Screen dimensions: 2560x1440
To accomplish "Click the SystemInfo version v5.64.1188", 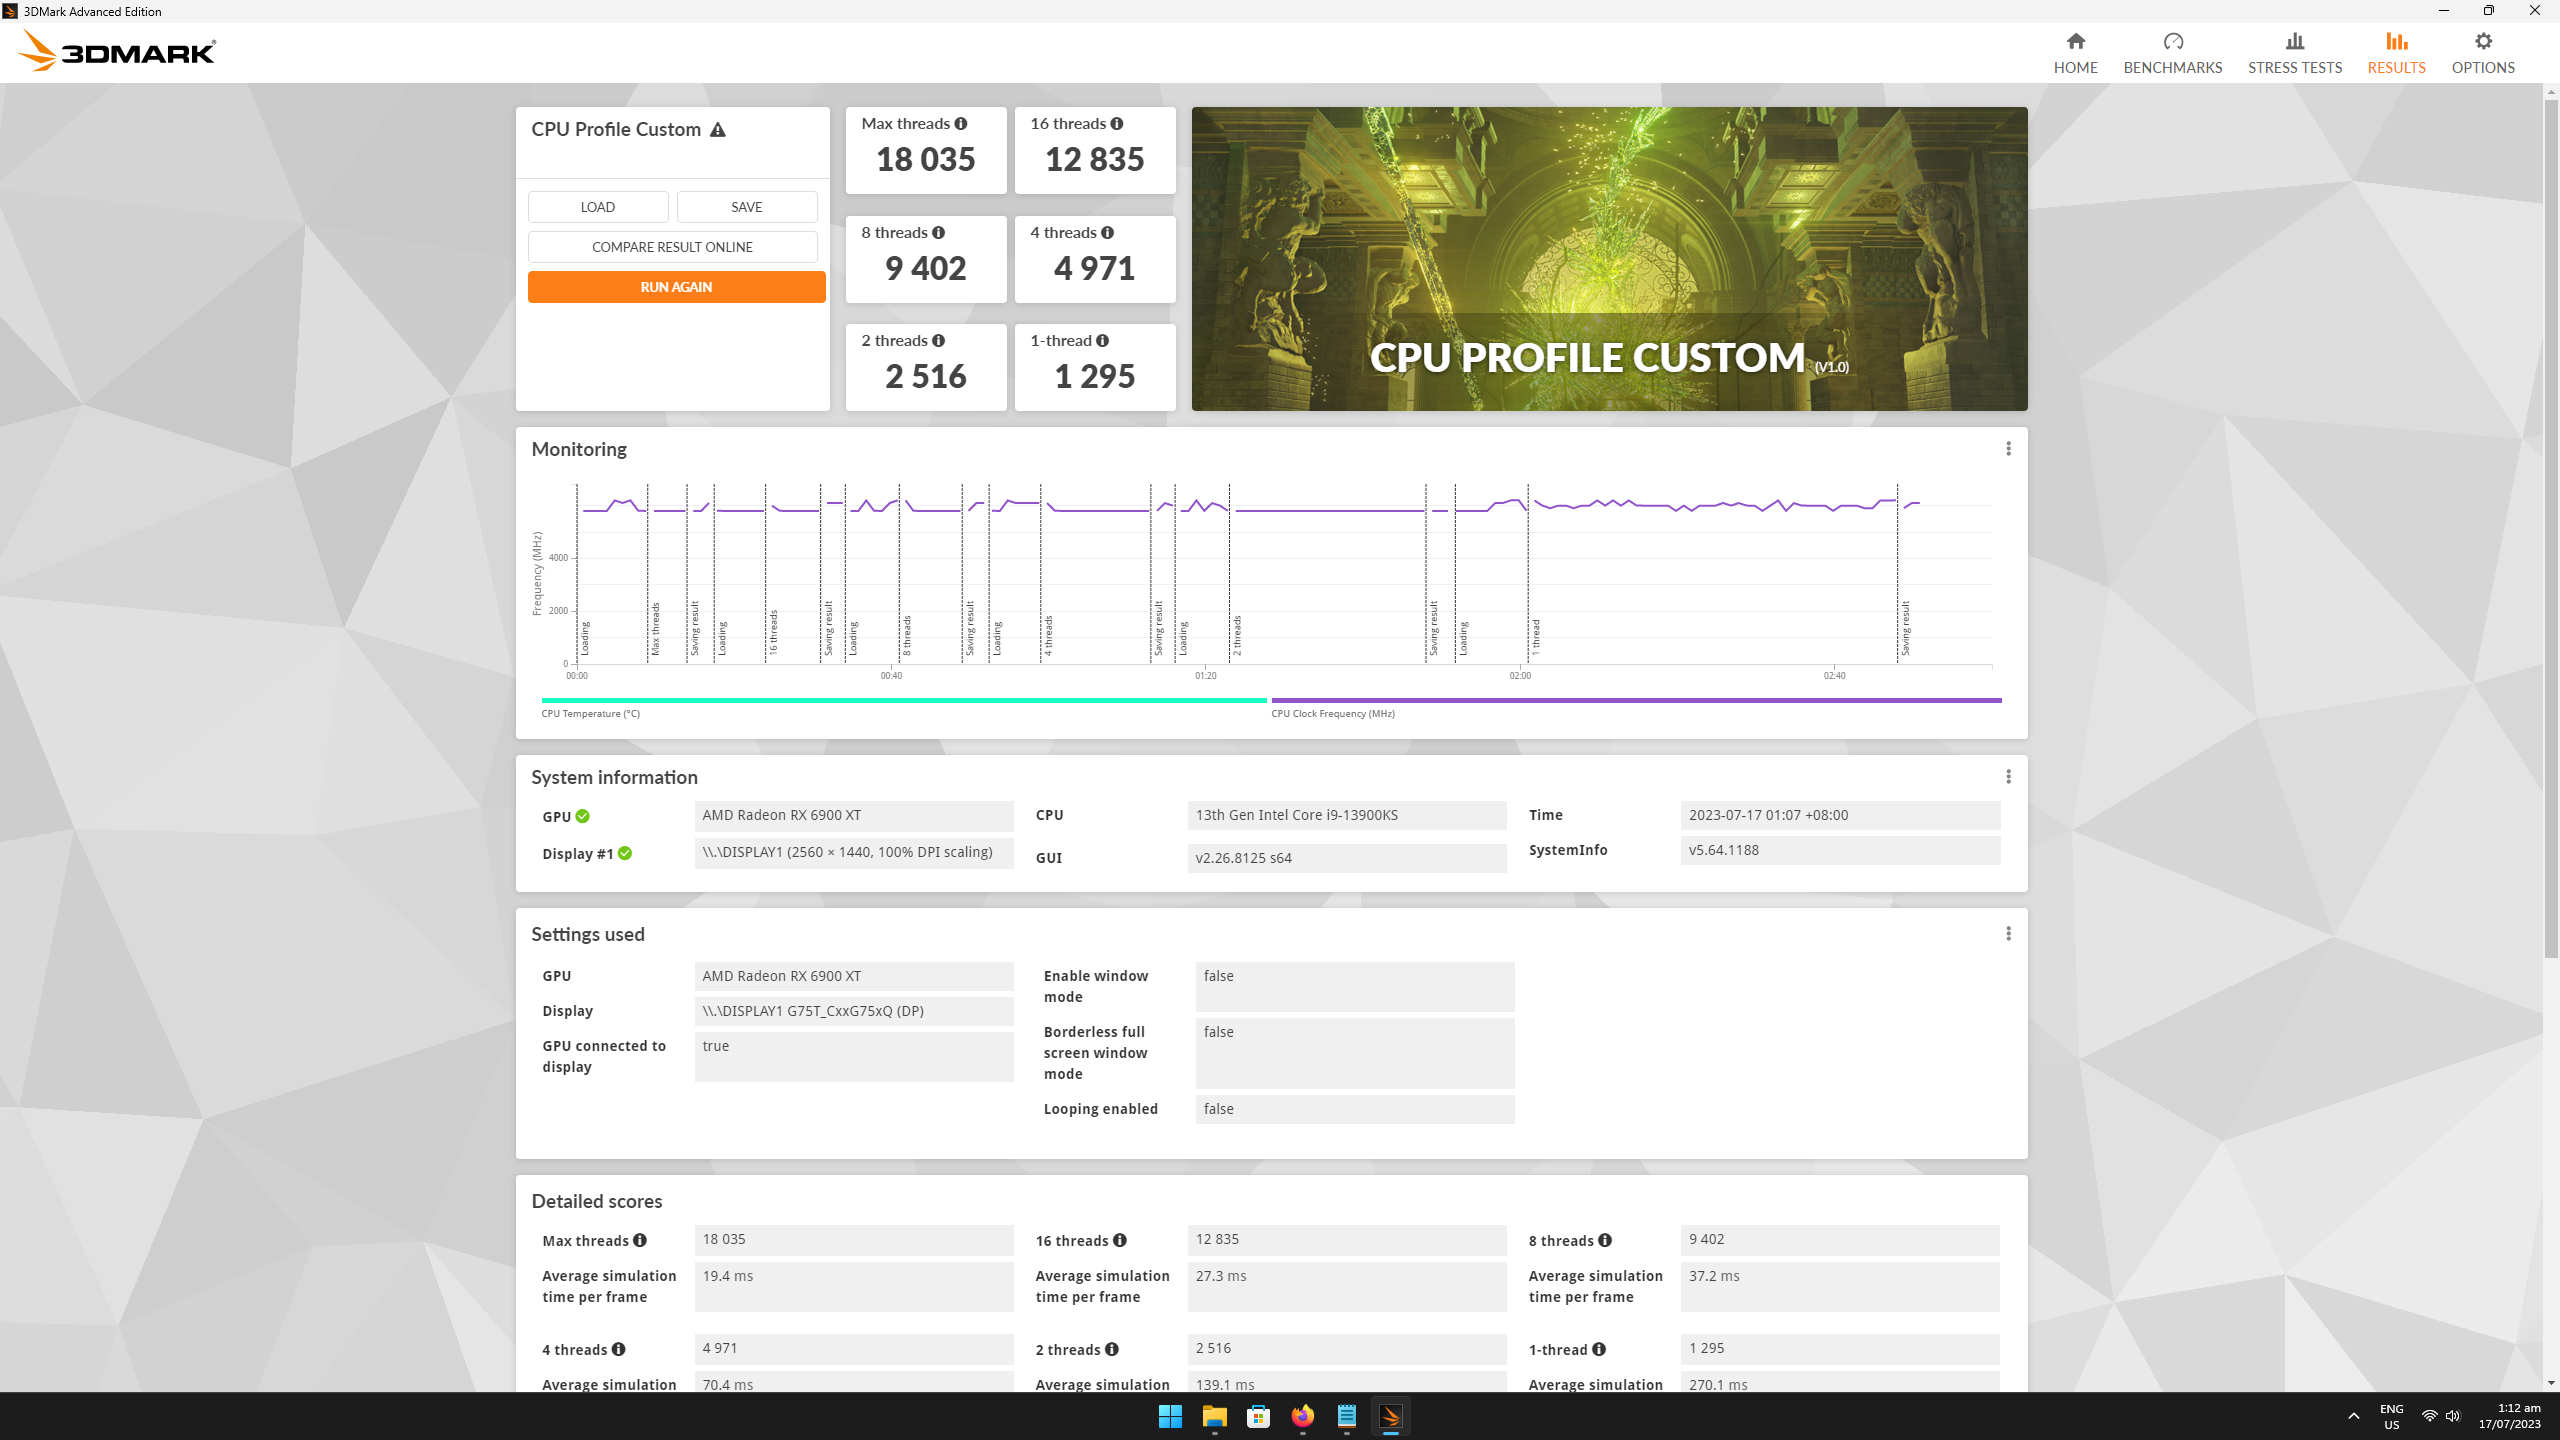I will [1840, 851].
